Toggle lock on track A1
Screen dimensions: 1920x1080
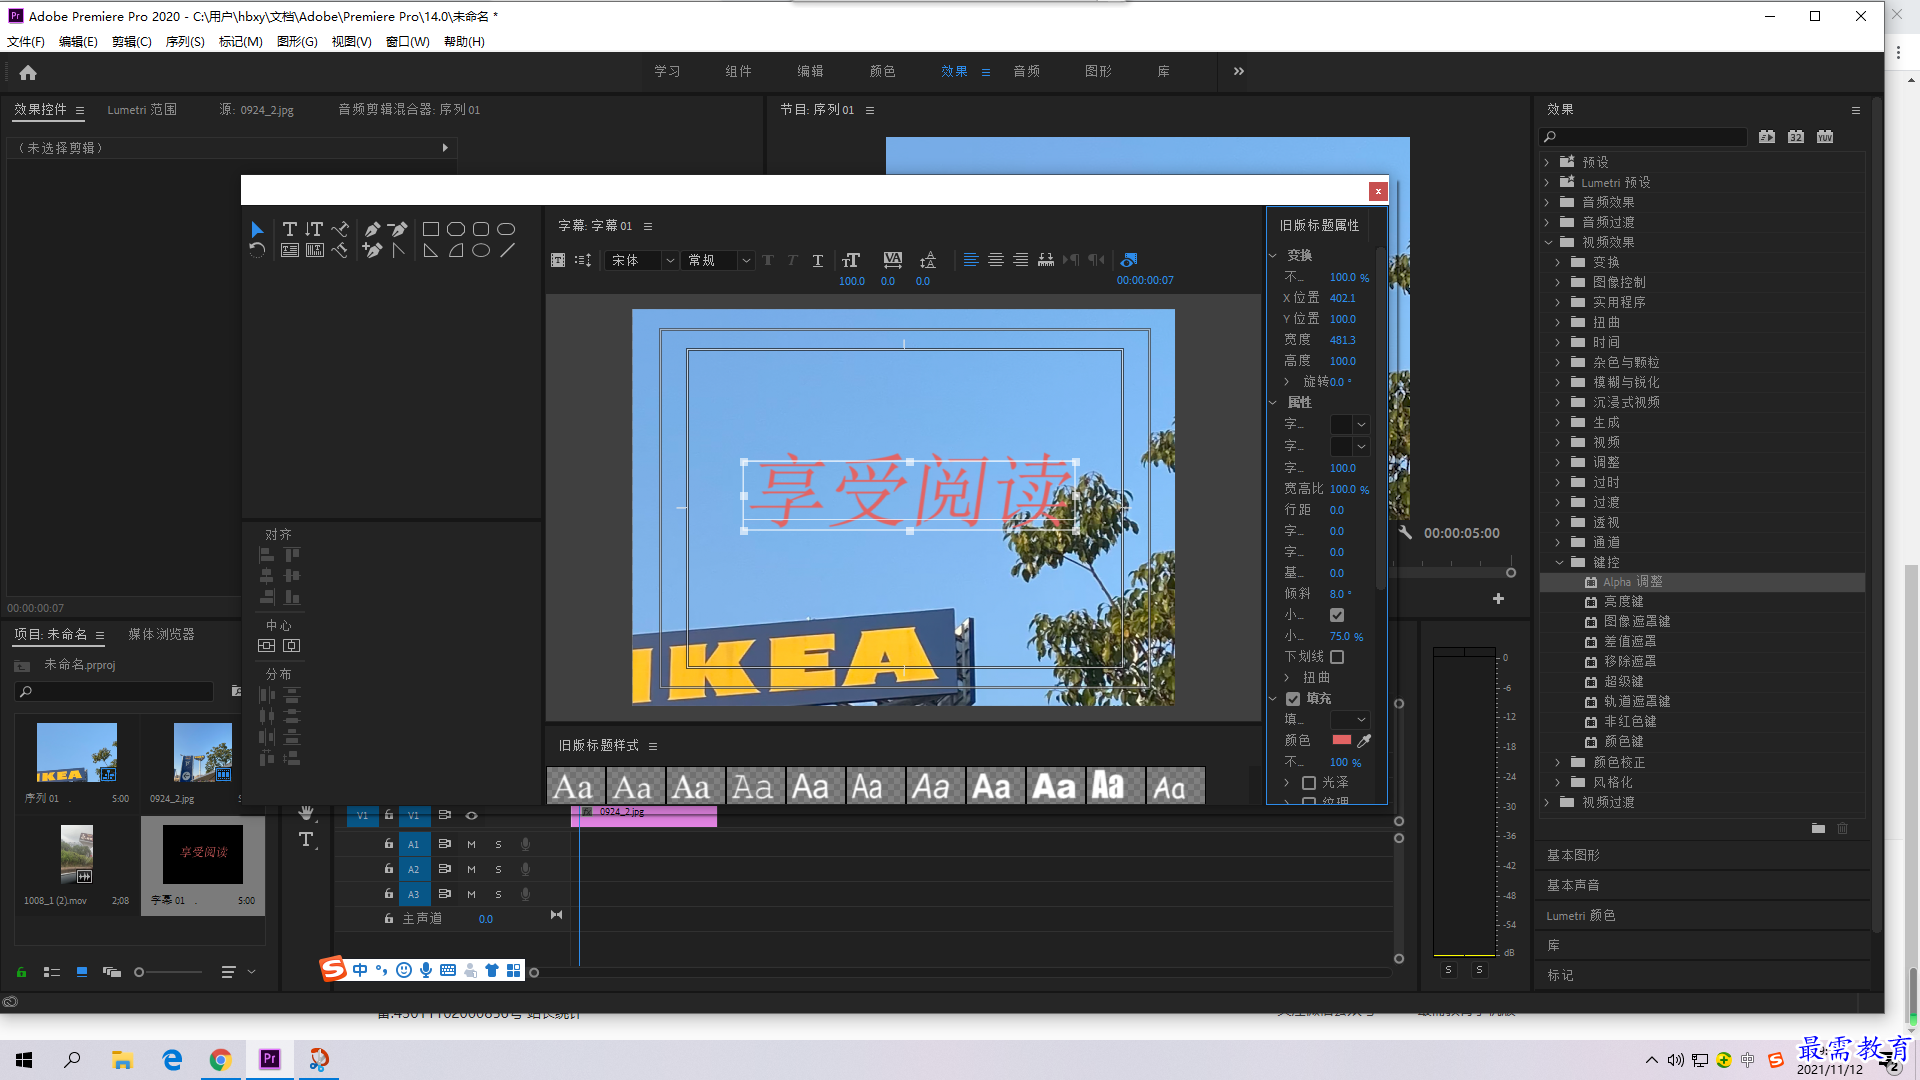point(389,844)
